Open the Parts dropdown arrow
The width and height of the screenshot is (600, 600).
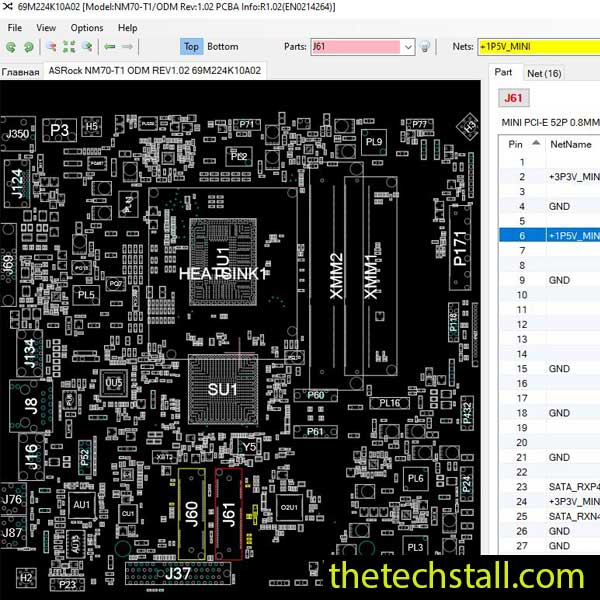[408, 47]
